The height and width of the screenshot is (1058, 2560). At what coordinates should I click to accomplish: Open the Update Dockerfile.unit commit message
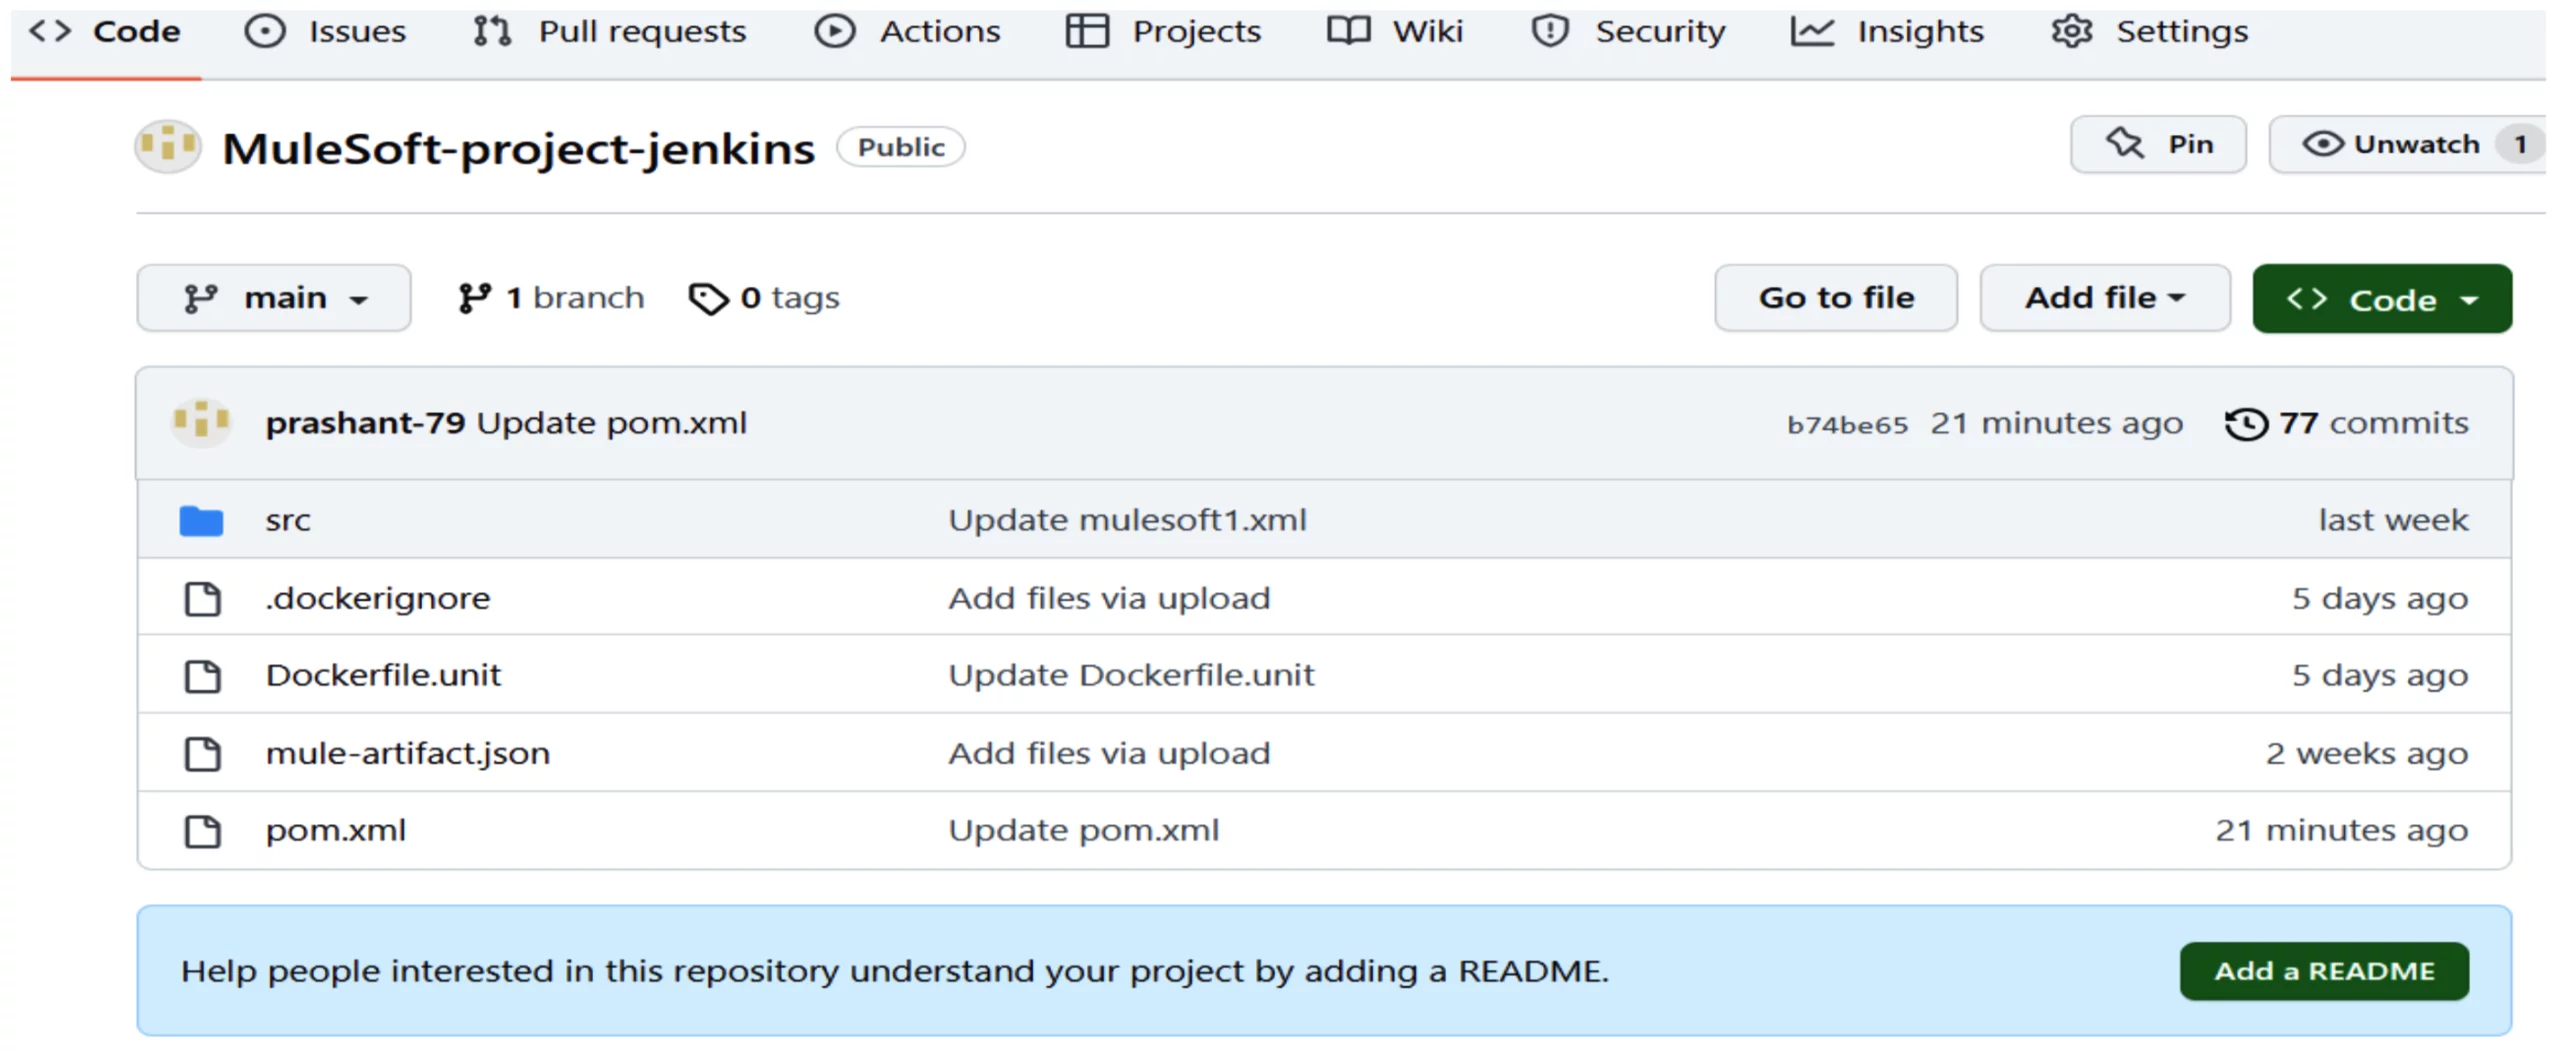(x=1131, y=675)
